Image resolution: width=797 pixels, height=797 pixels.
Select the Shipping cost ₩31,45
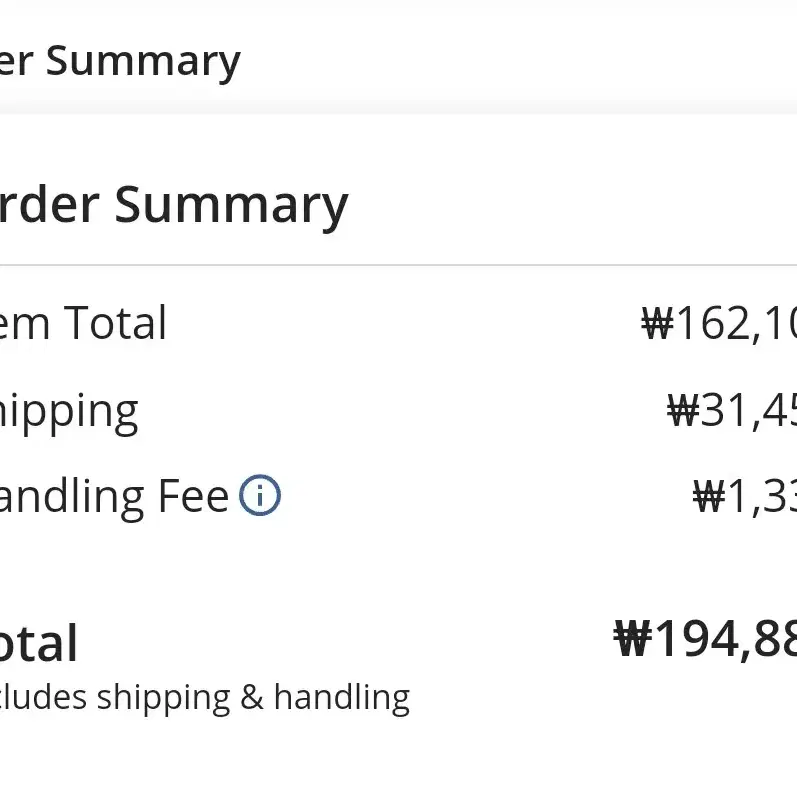pos(732,412)
